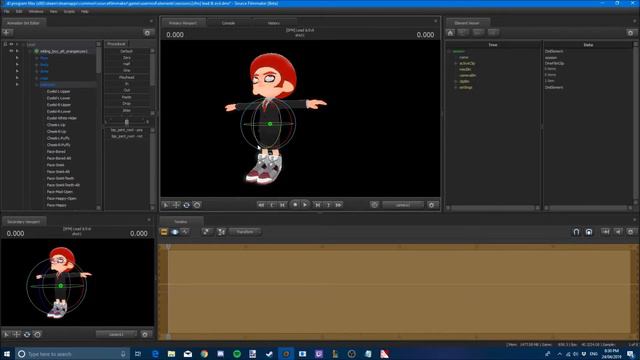
Task: Open the camera1 dropdown in Secondary Viewport
Action: point(116,334)
